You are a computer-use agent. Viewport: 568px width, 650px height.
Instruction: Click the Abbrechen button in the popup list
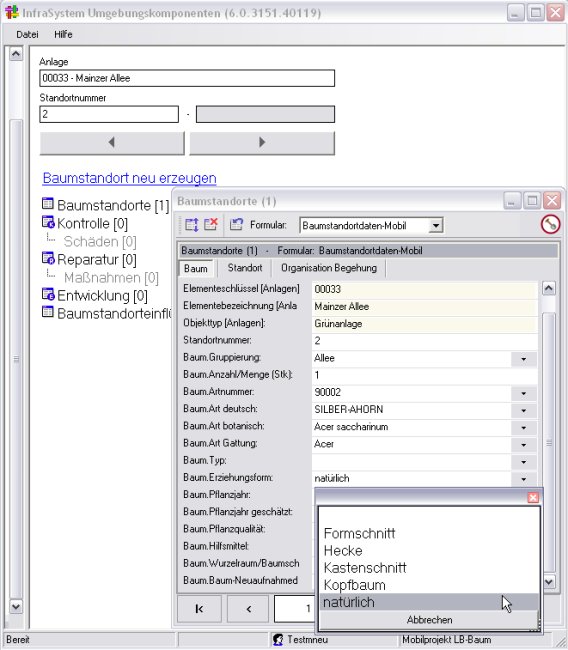tap(429, 620)
